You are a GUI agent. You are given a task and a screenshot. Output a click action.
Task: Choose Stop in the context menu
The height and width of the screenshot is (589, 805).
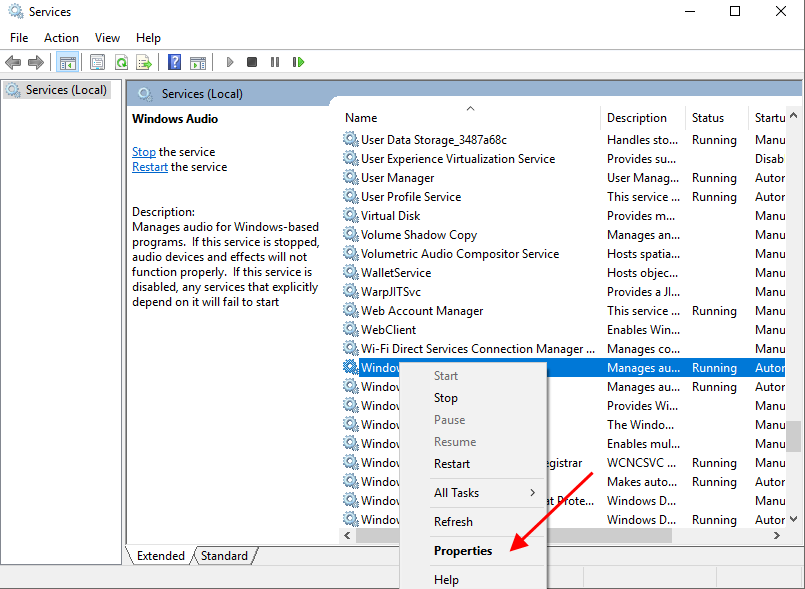click(x=446, y=398)
